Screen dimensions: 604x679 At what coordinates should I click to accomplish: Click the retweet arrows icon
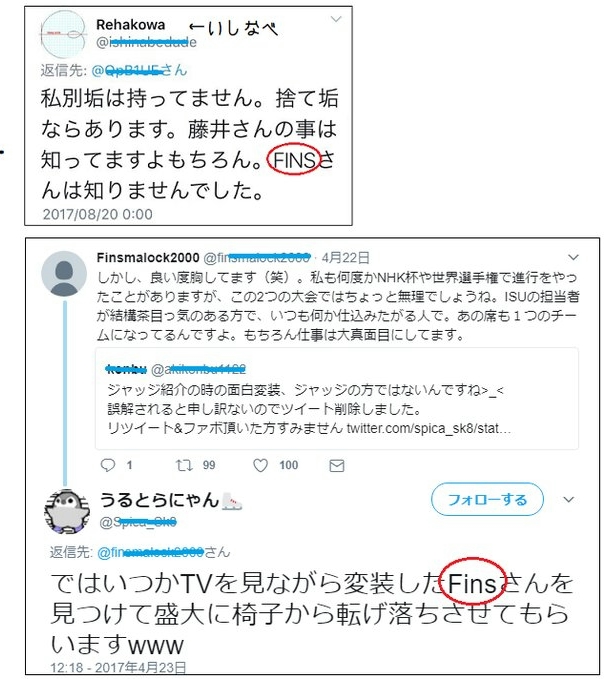pos(184,465)
